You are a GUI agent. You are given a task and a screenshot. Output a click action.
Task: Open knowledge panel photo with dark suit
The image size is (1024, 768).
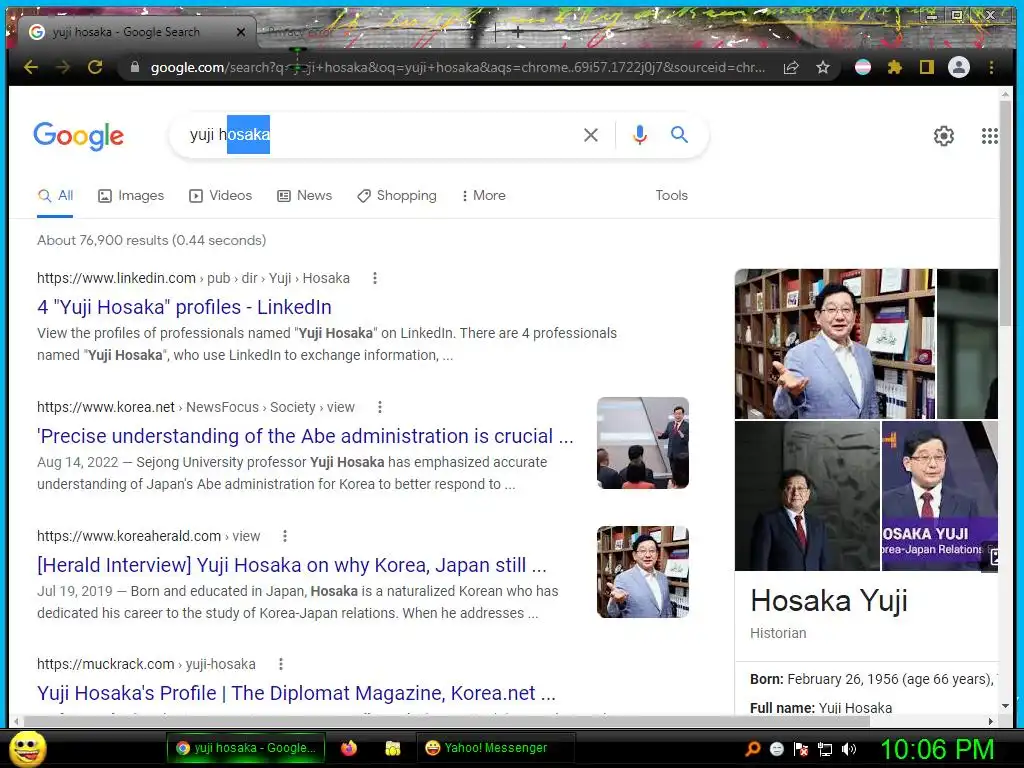807,496
